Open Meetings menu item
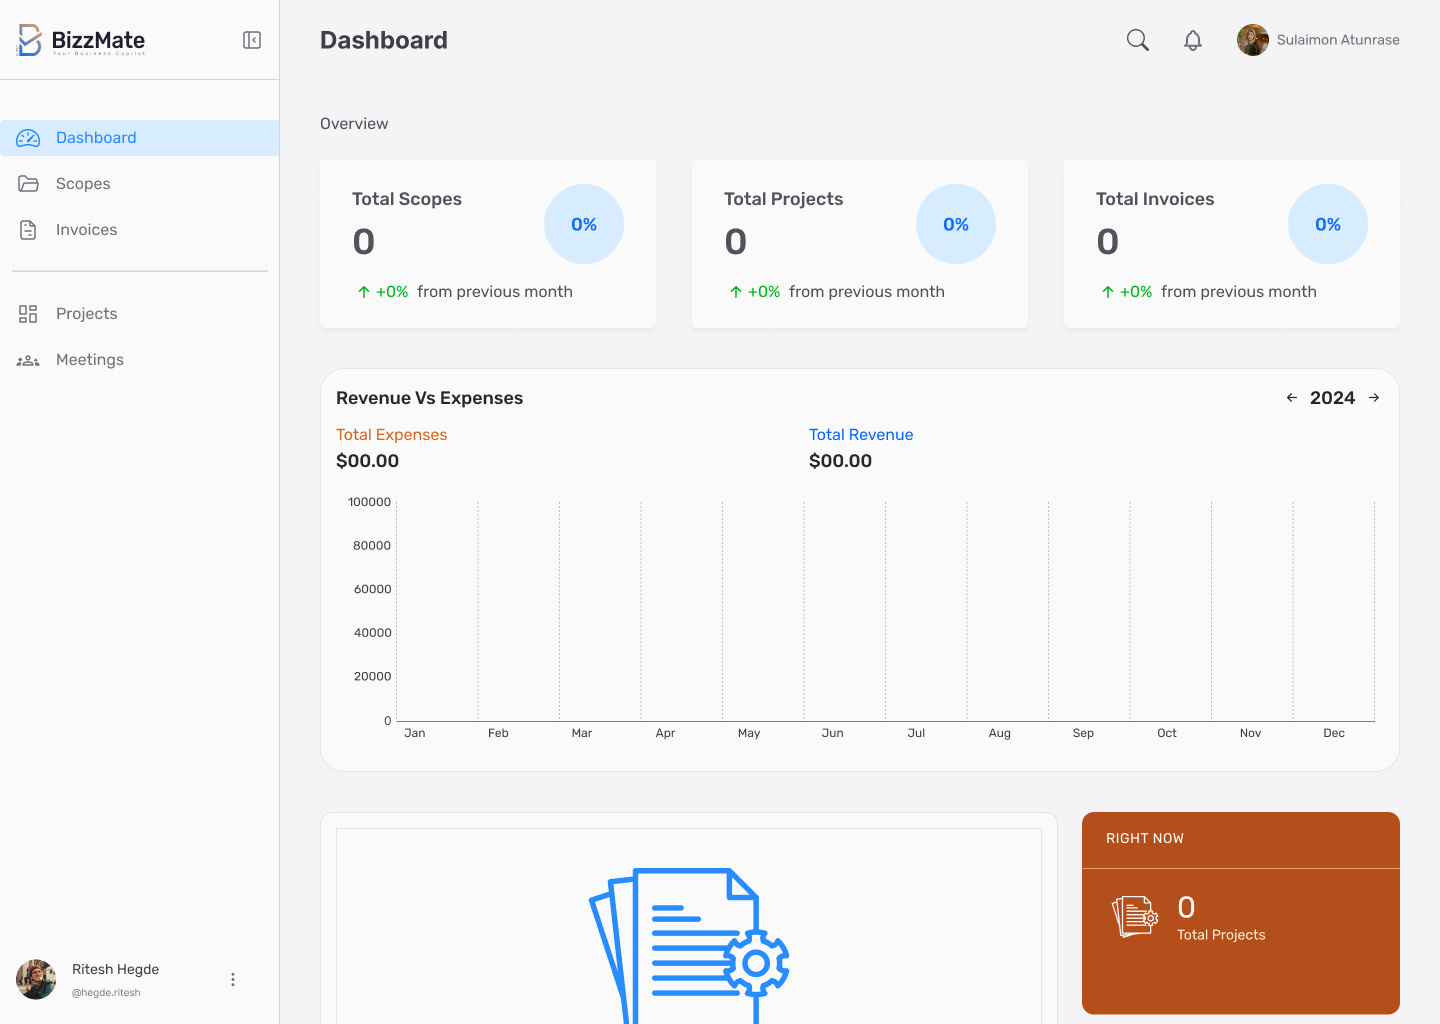Screen dimensions: 1440x1024 coord(140,360)
